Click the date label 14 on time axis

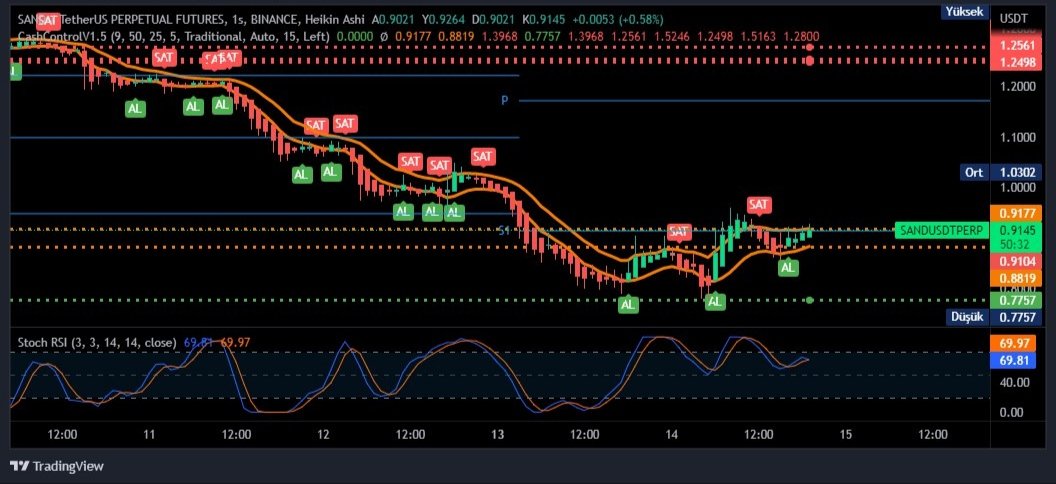click(671, 434)
